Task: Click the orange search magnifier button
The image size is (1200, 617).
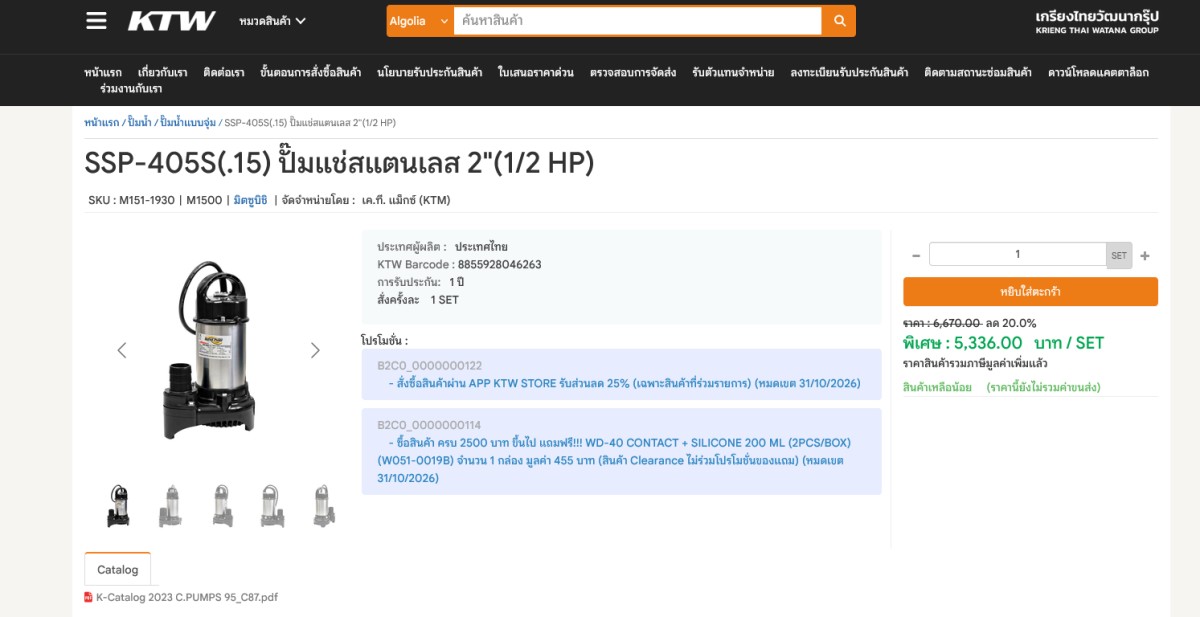Action: (x=839, y=20)
